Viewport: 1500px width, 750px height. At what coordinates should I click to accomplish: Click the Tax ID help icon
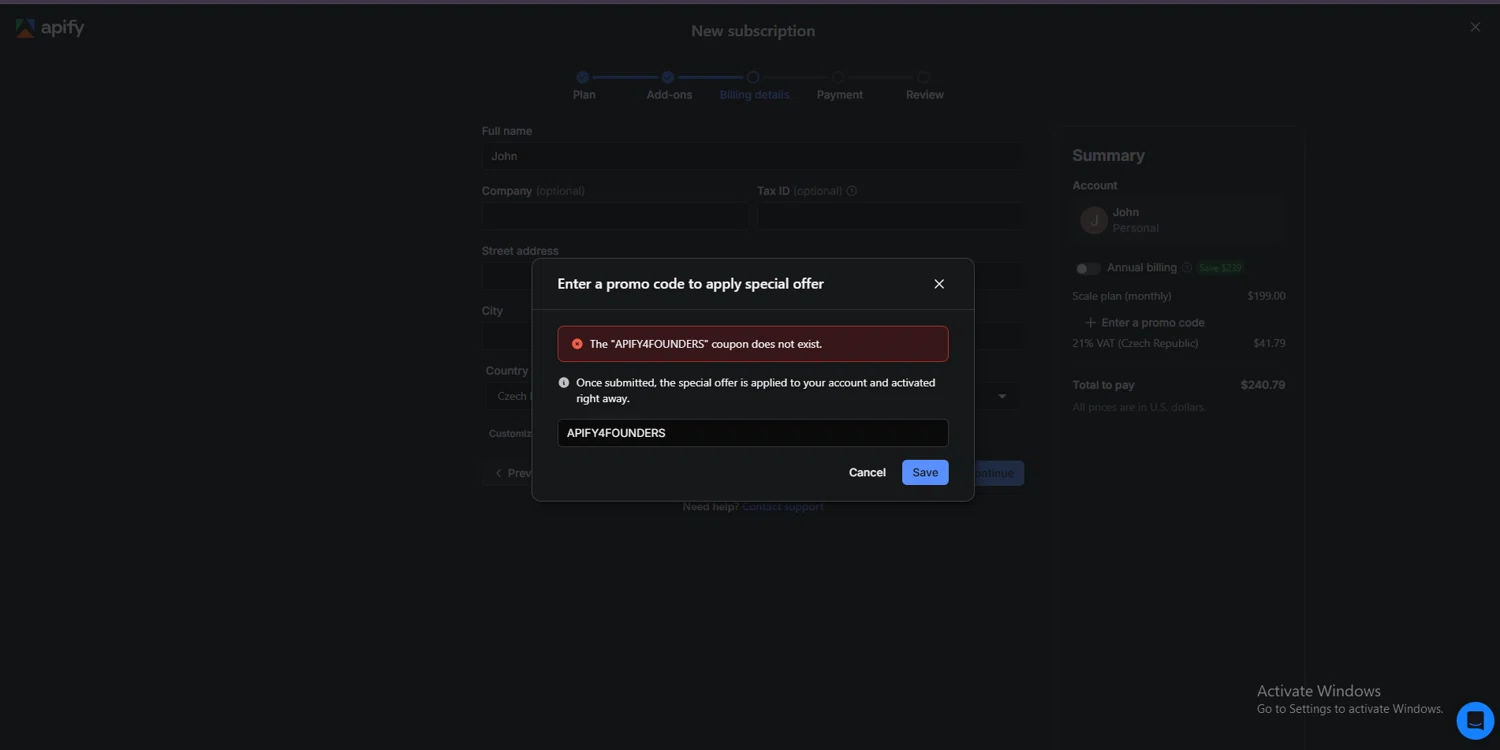[x=852, y=191]
